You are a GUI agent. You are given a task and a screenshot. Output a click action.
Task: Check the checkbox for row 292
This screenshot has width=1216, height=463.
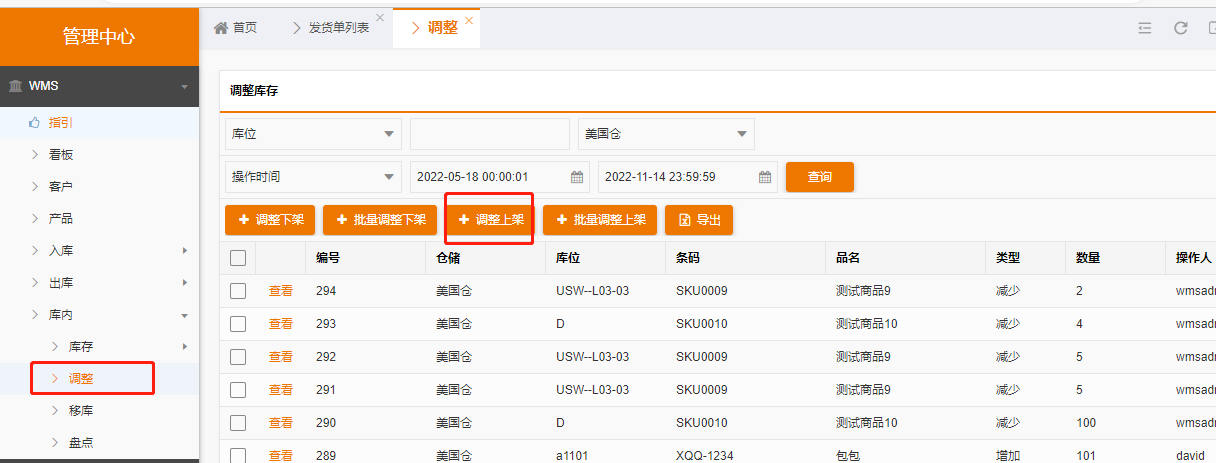point(238,357)
